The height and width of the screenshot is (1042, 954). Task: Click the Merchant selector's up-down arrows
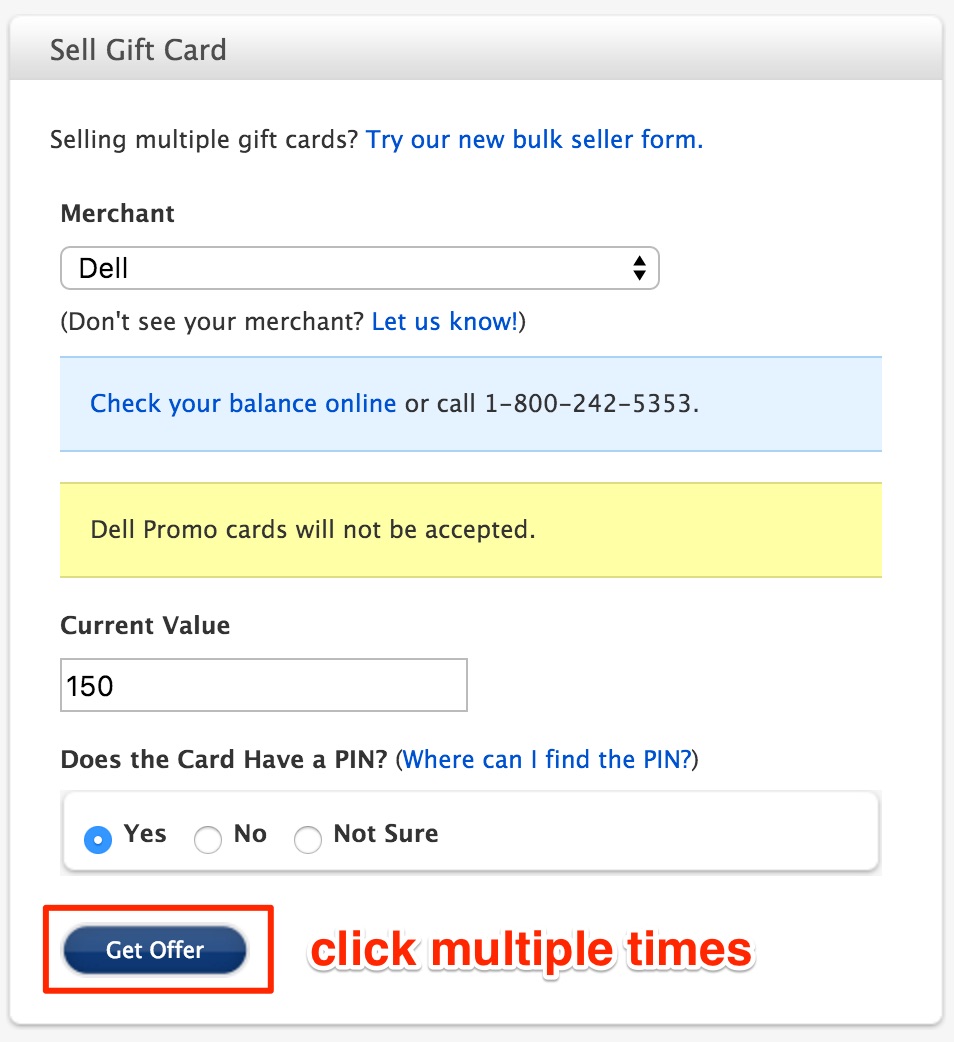click(640, 268)
